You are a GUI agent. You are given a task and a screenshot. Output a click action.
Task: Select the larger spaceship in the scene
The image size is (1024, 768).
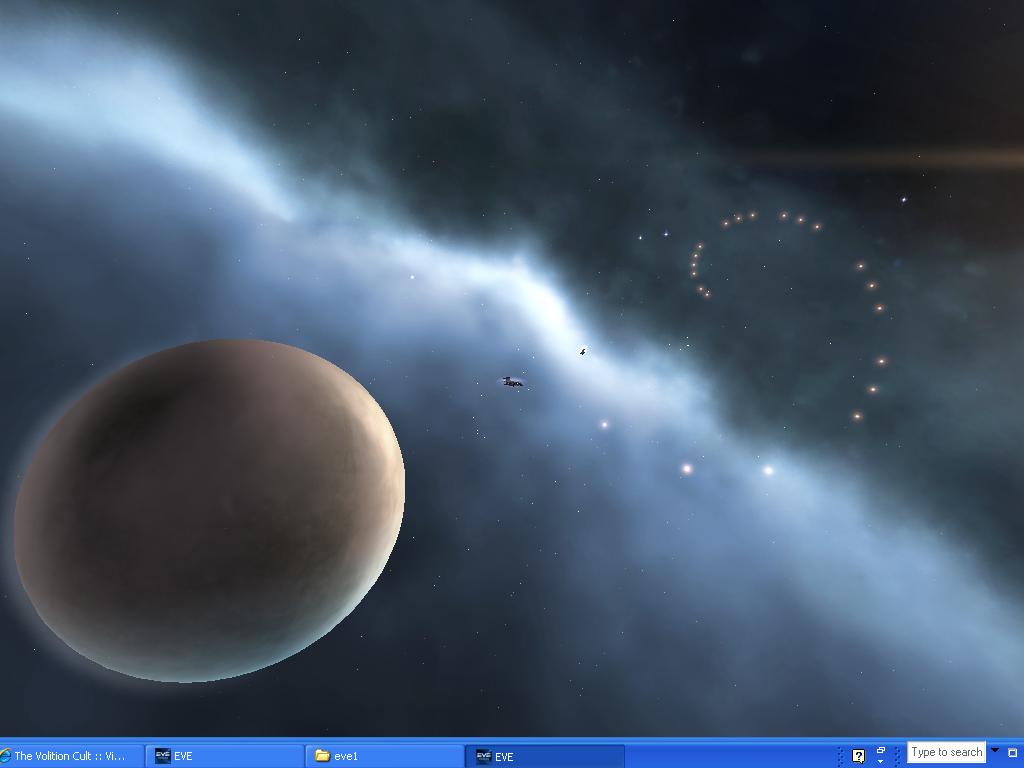point(512,382)
